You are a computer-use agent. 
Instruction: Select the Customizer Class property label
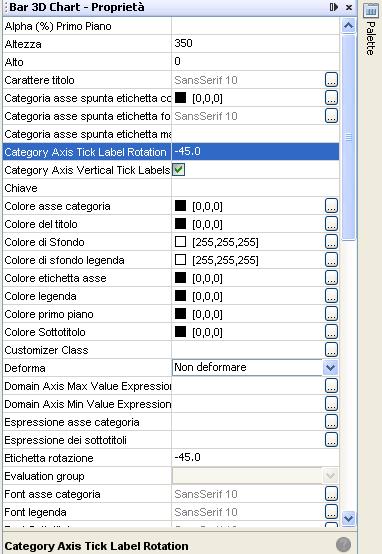(x=46, y=350)
